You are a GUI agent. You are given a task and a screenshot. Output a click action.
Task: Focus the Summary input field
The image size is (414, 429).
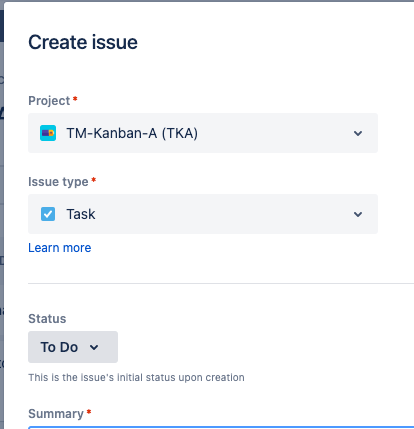click(x=221, y=427)
